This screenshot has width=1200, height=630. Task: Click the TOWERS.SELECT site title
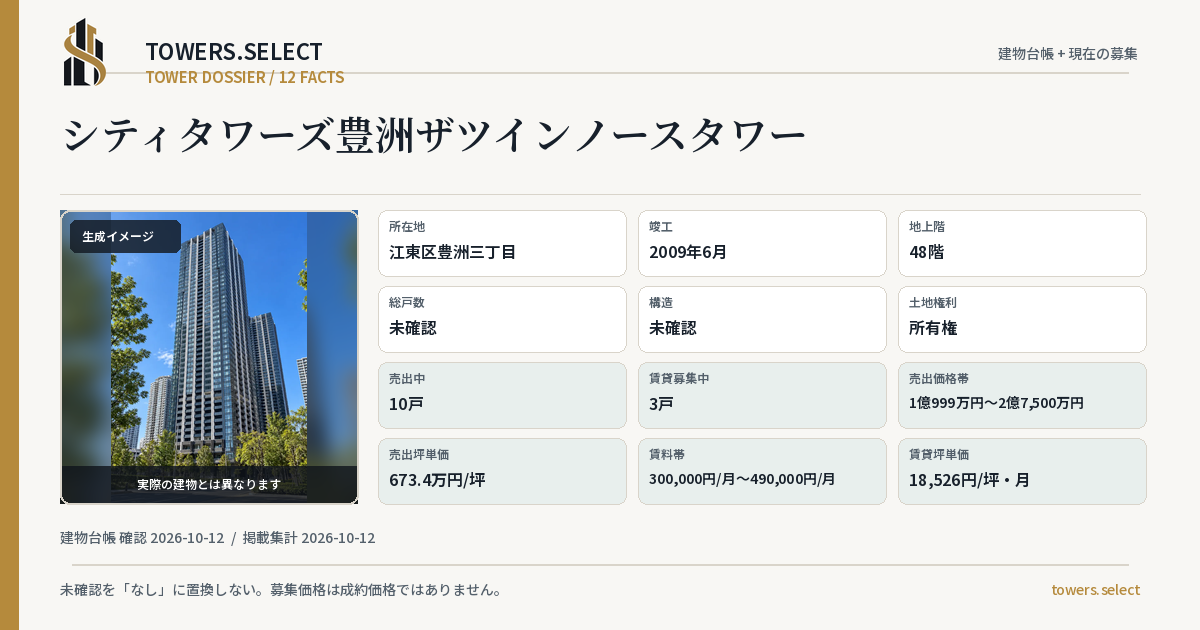[234, 52]
